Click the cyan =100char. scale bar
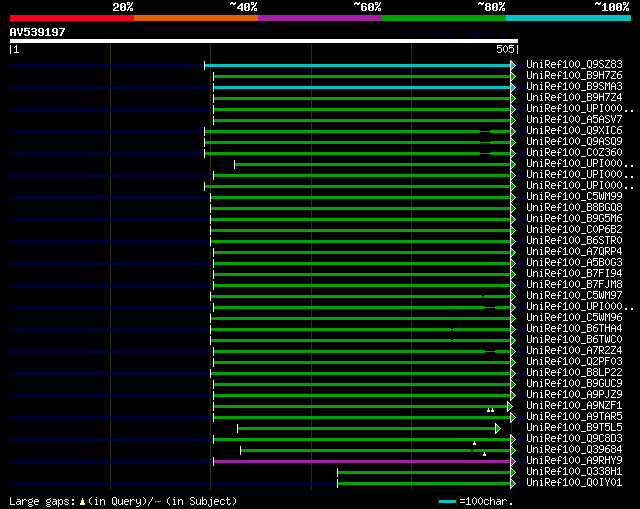Viewport: 640px width, 509px height. tap(447, 502)
